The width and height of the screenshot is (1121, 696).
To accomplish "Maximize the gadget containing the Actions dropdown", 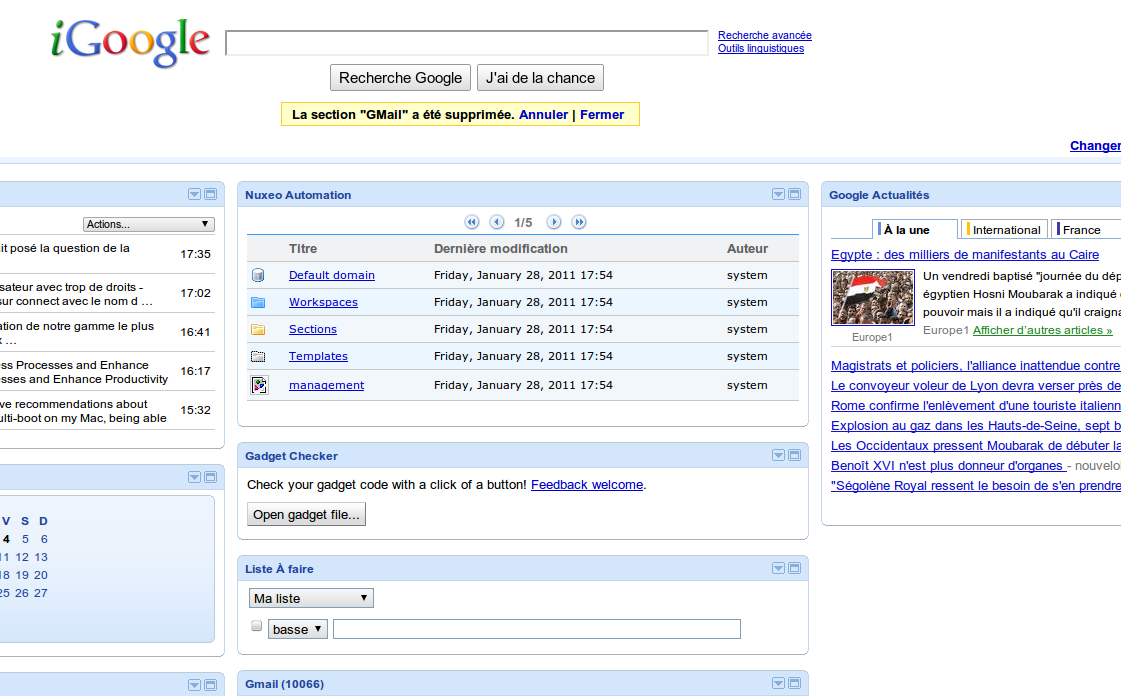I will click(210, 194).
